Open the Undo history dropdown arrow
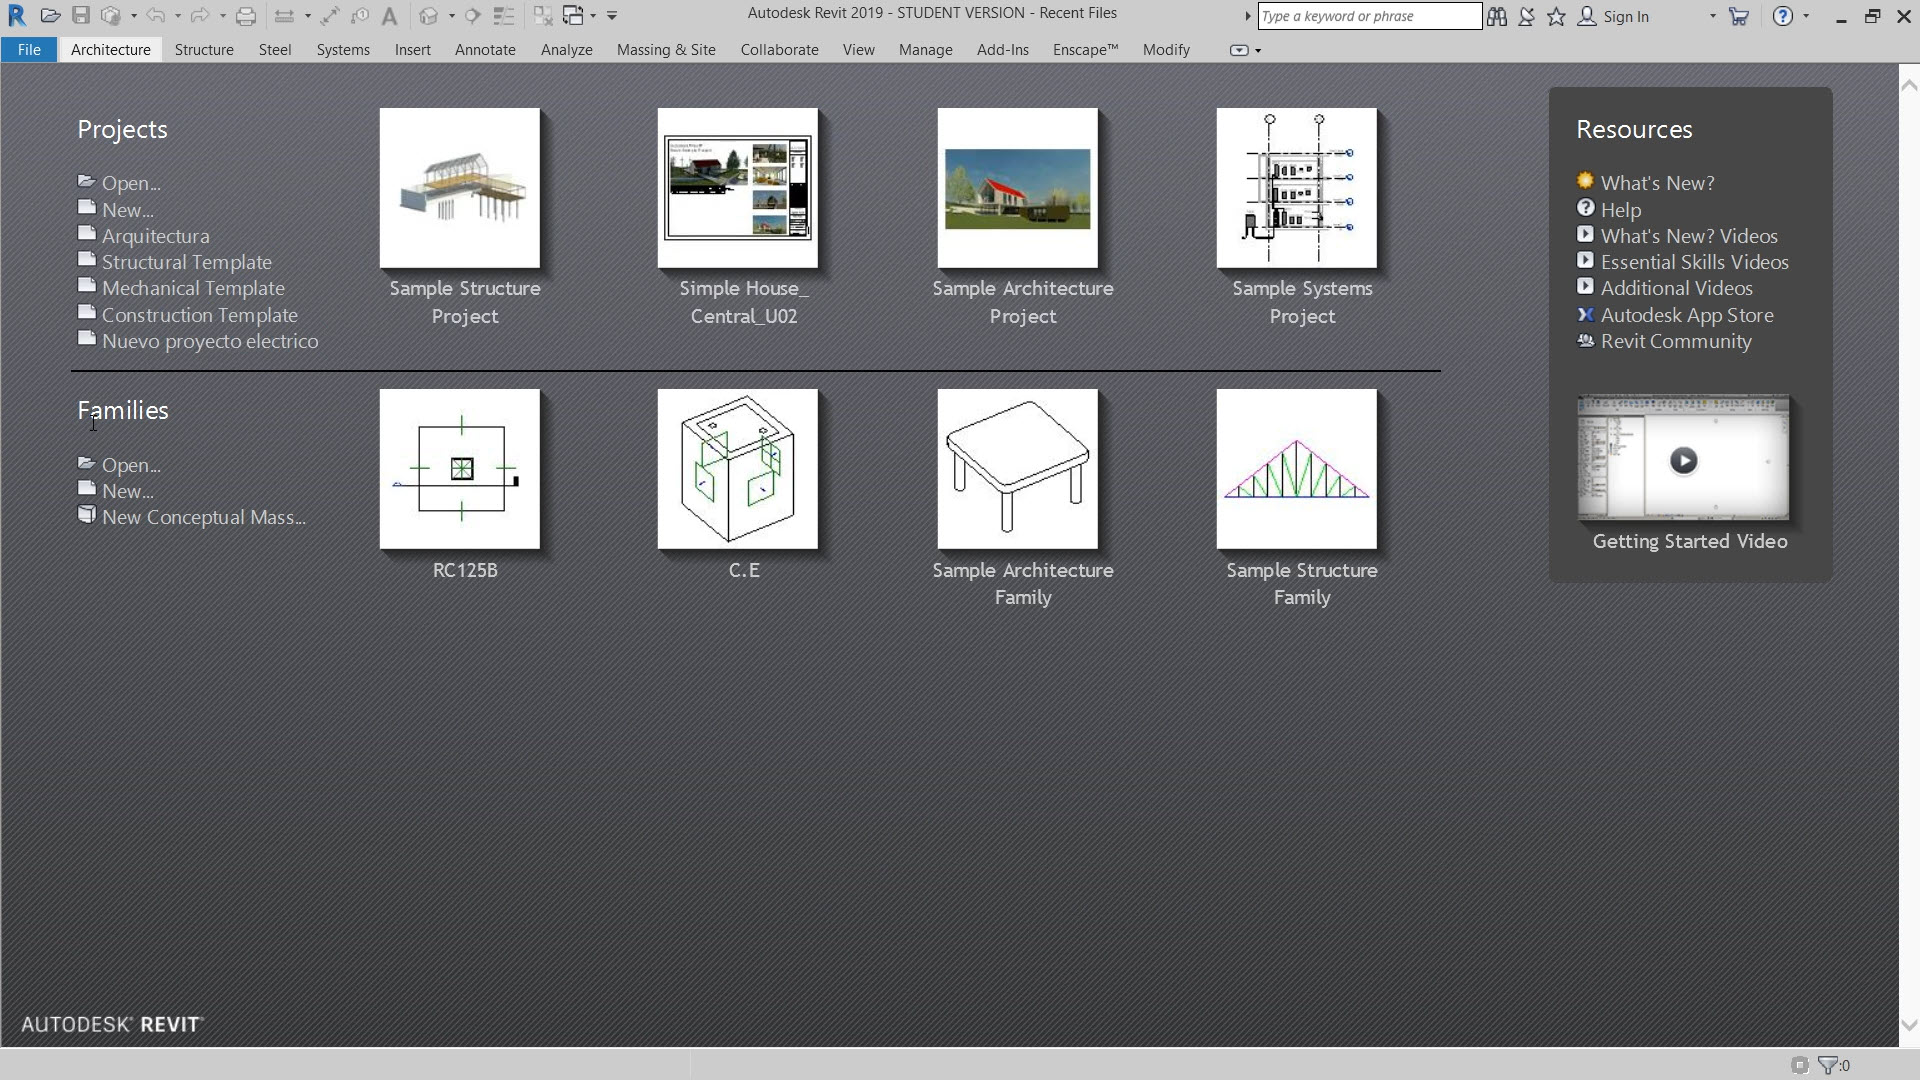1920x1080 pixels. [177, 16]
